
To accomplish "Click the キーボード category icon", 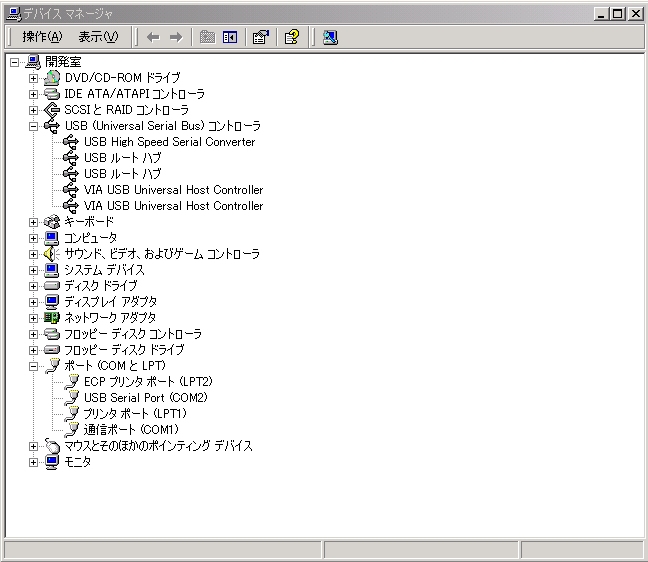I will coord(52,222).
